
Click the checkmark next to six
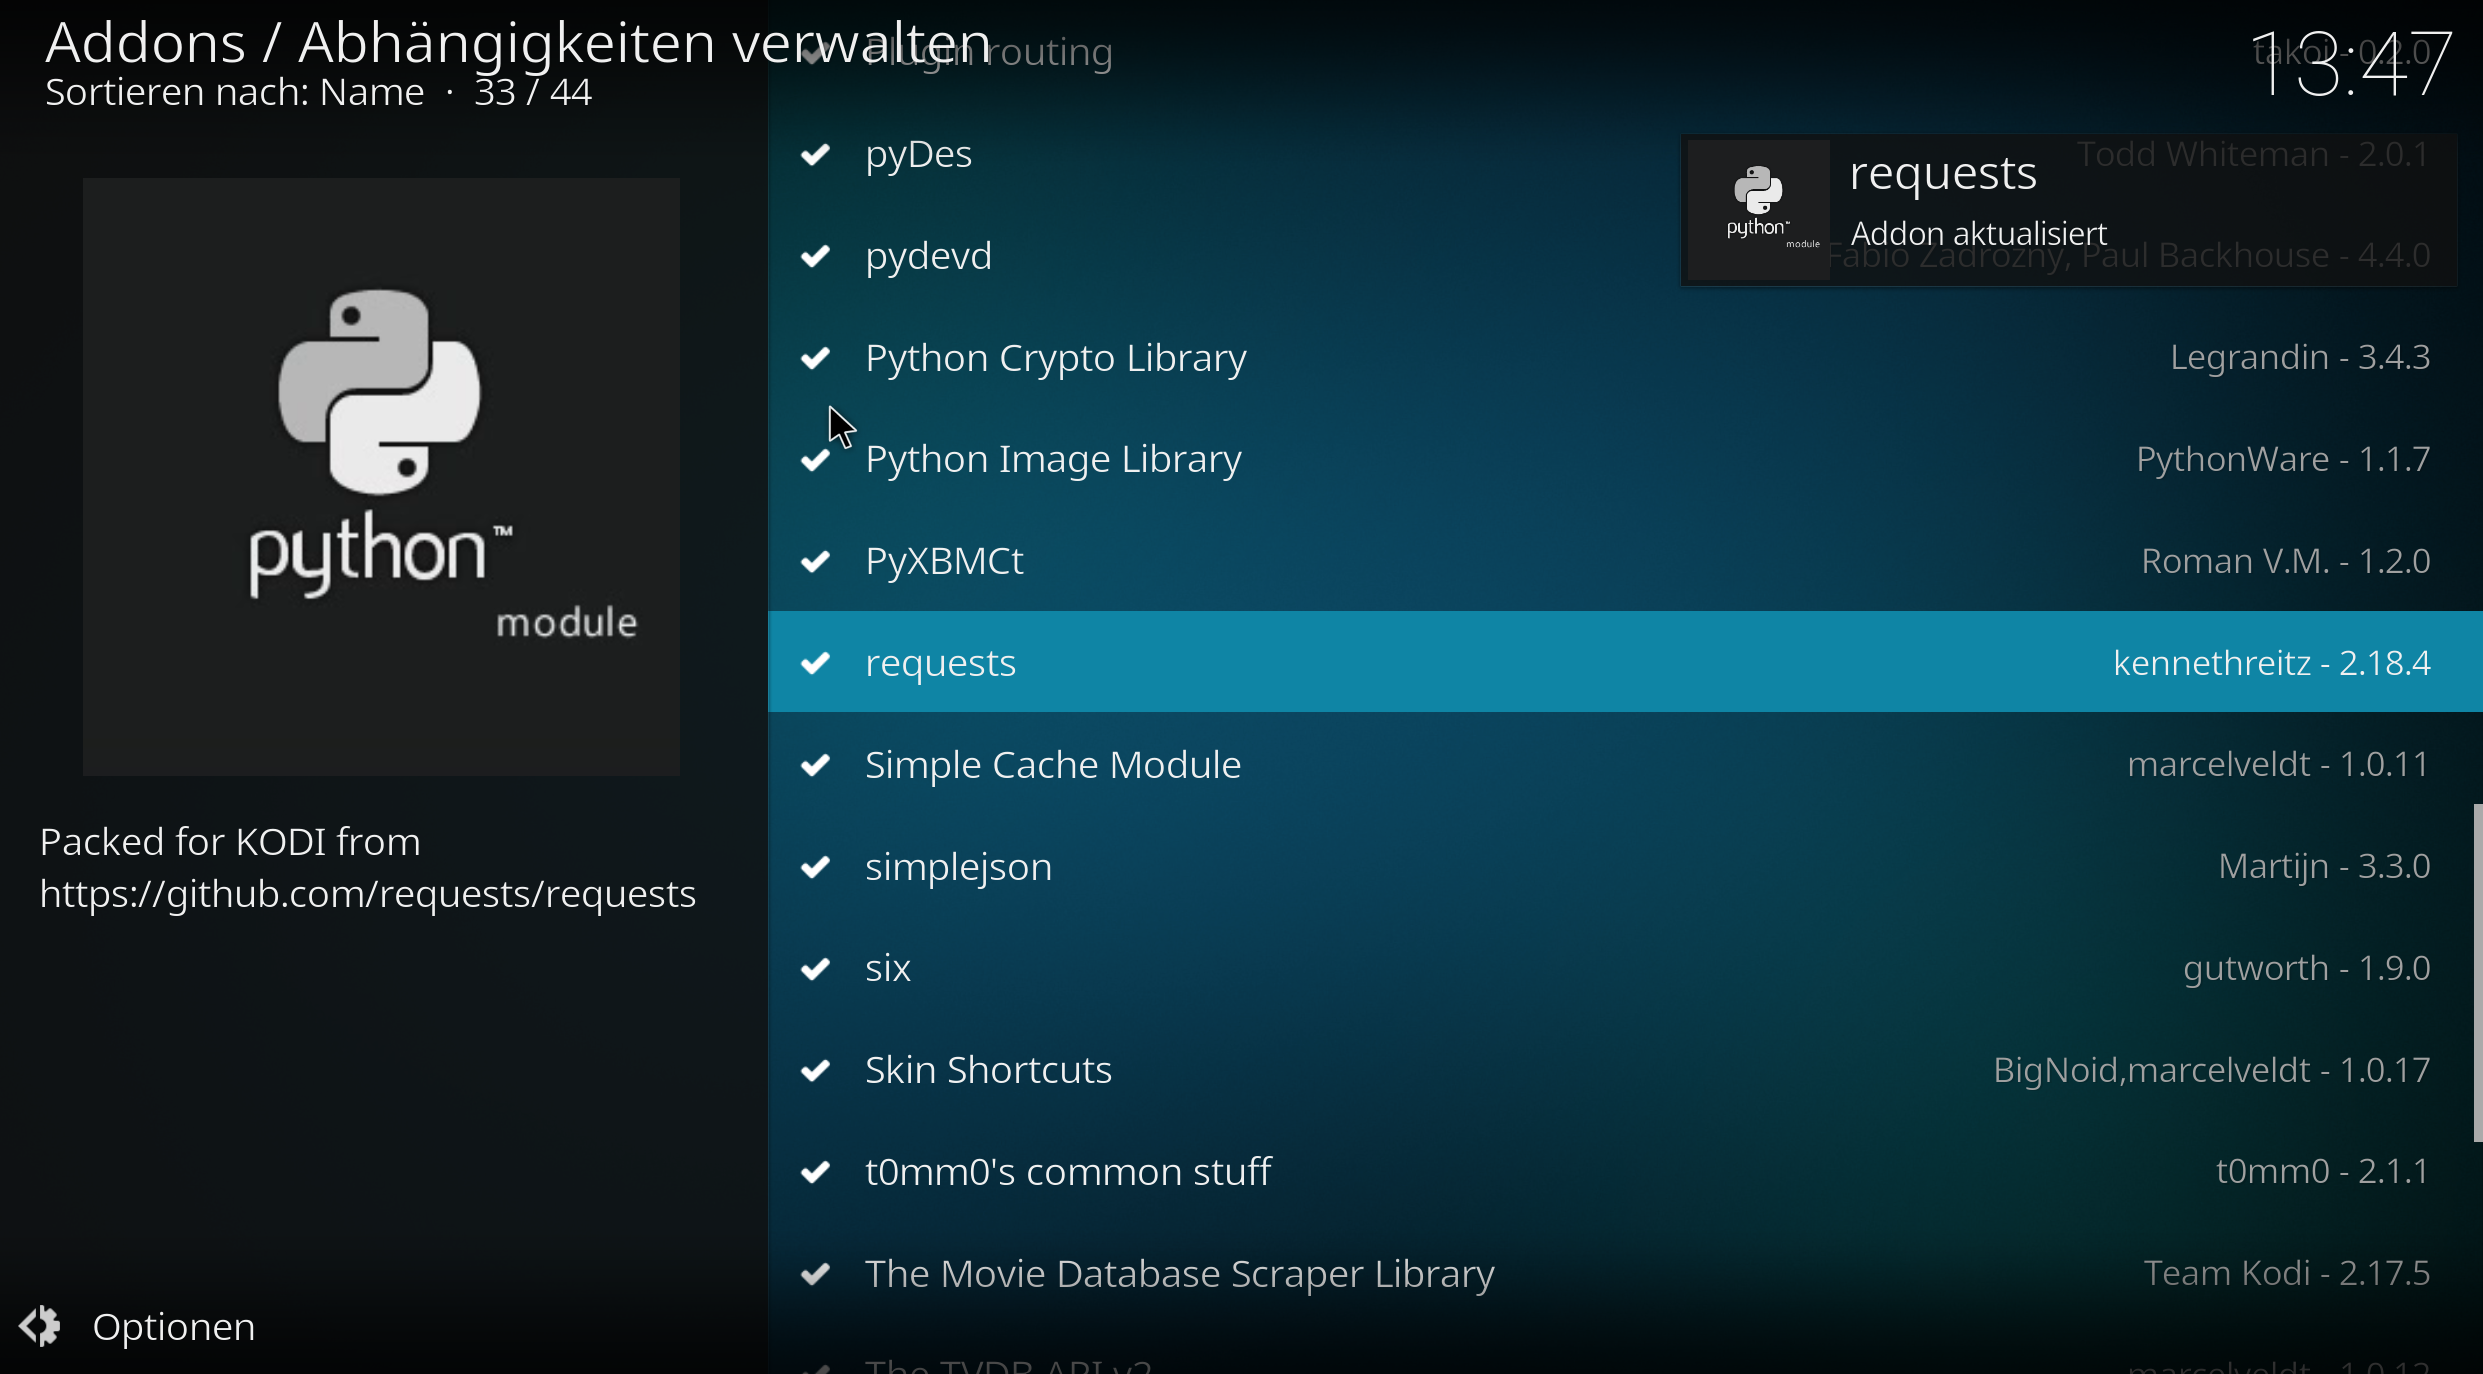pos(816,969)
